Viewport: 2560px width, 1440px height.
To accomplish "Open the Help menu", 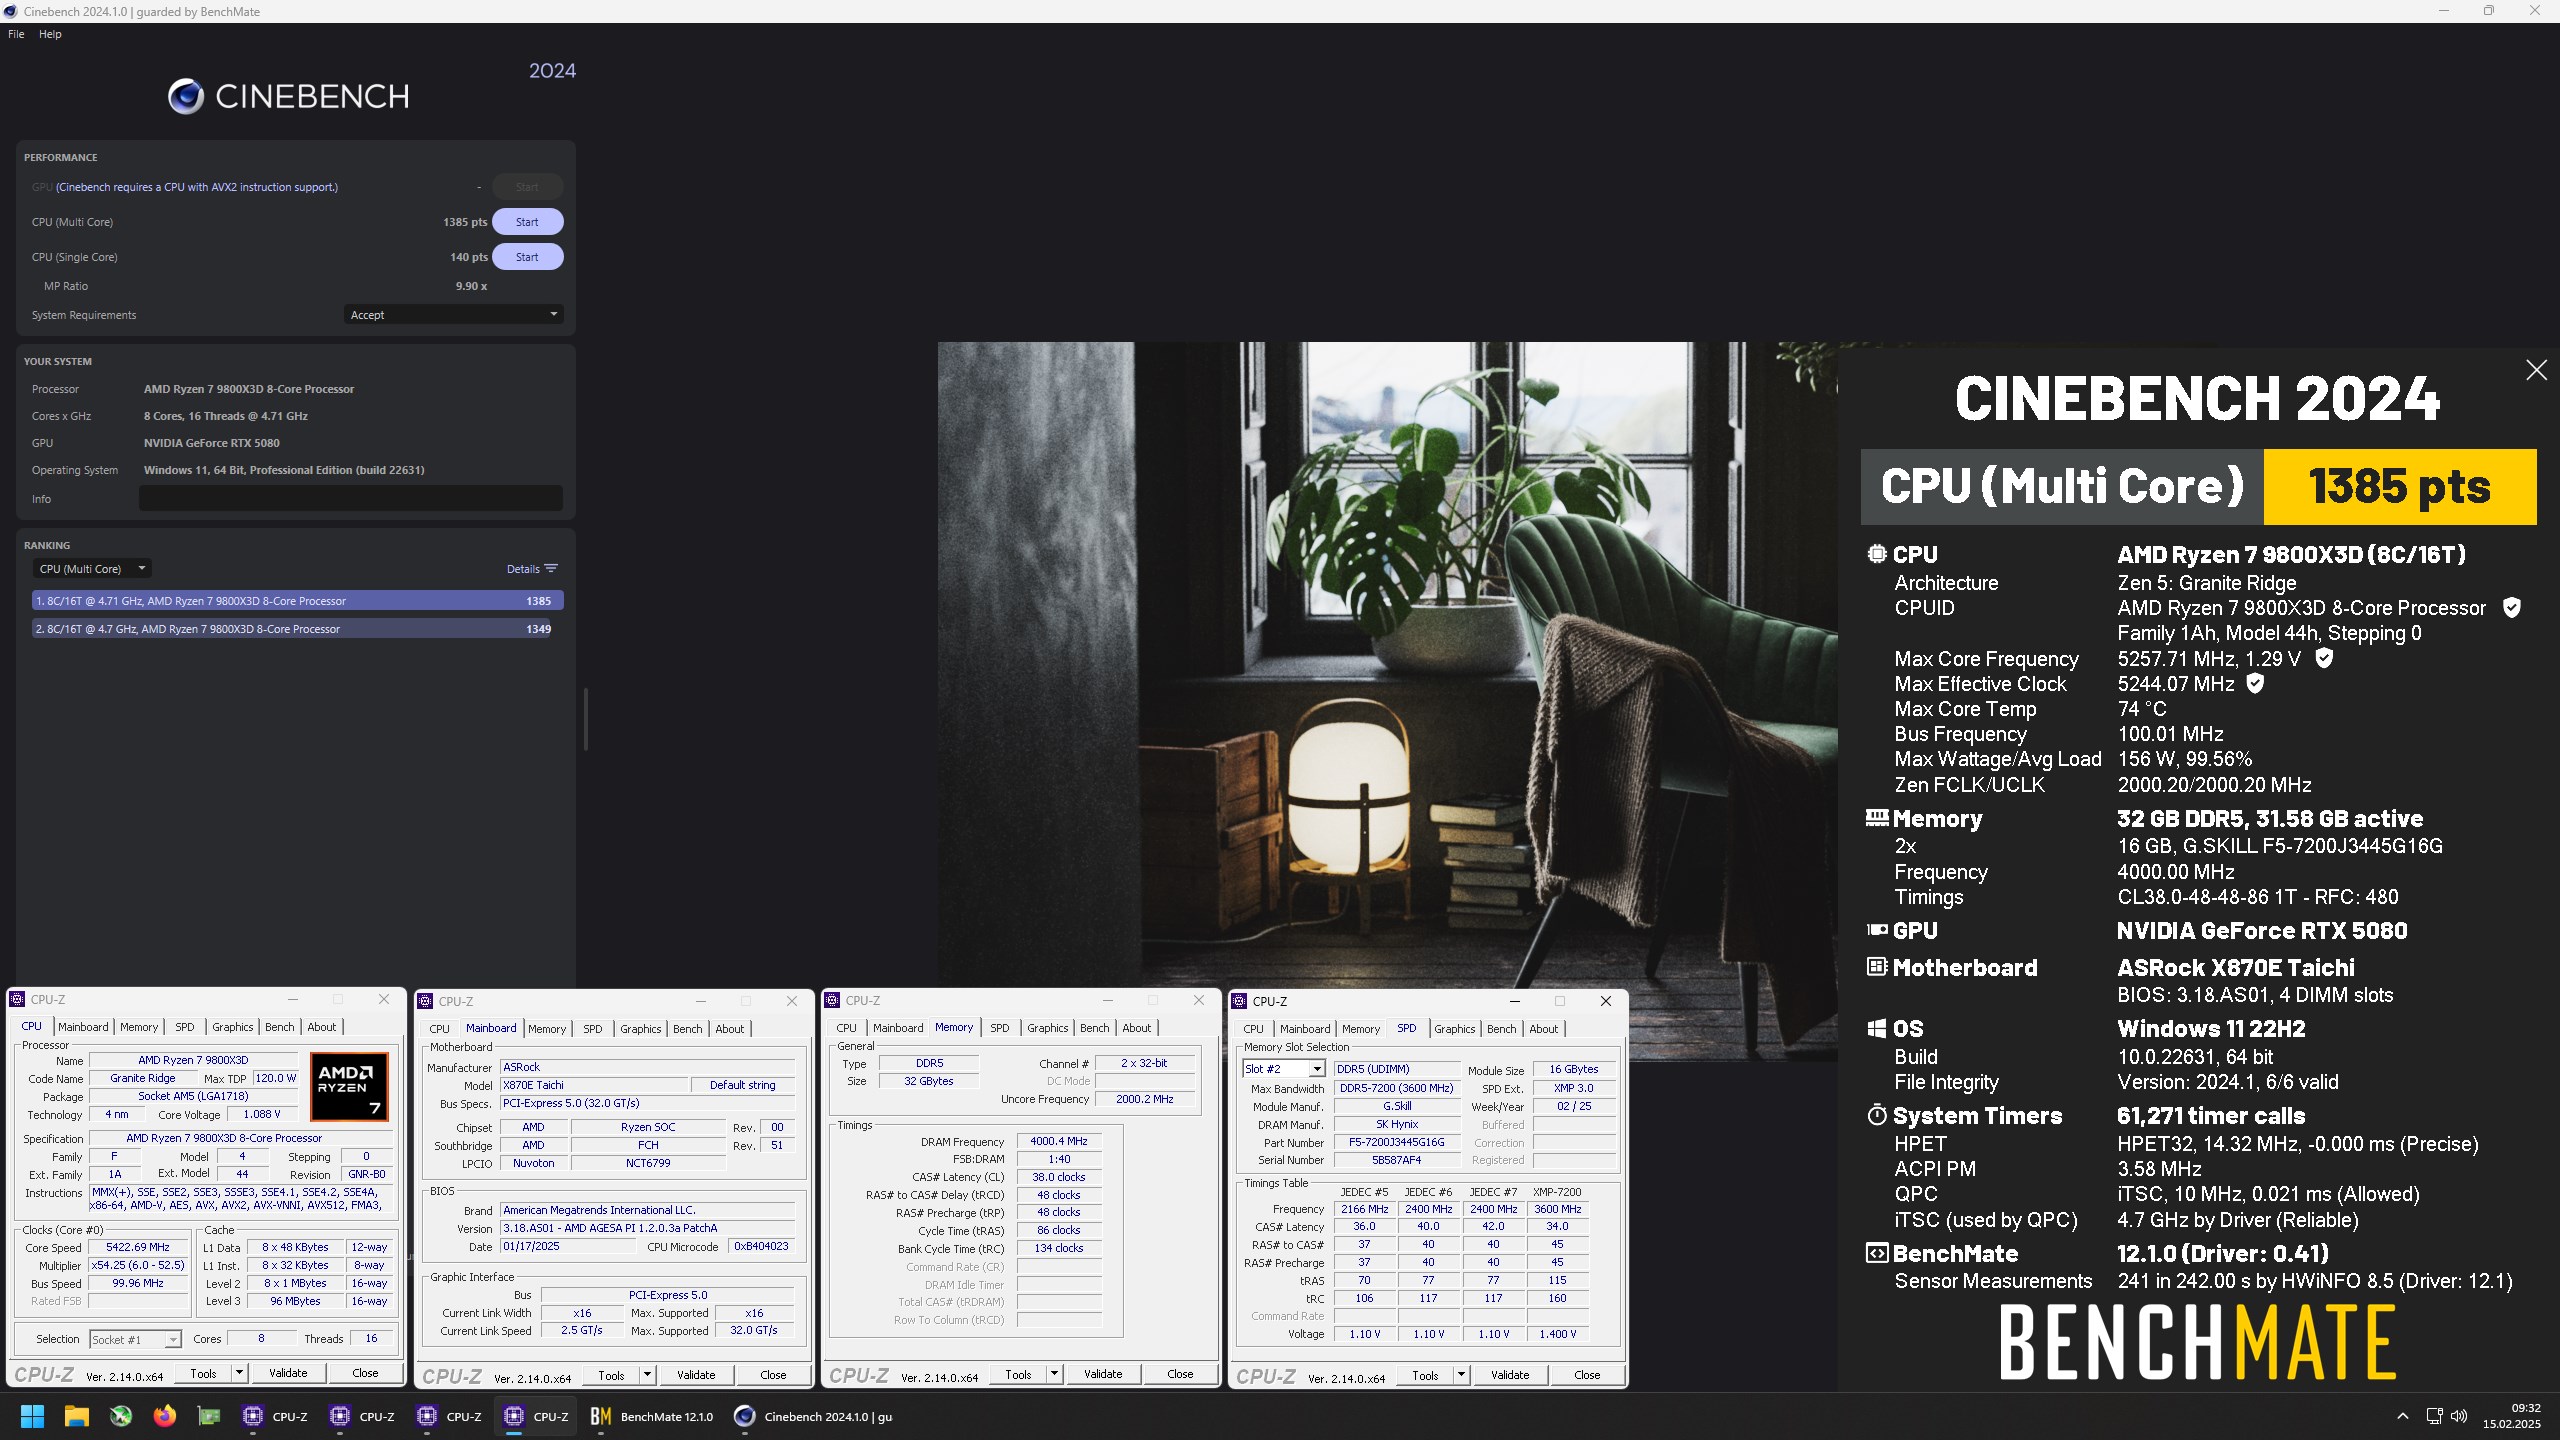I will 50,34.
